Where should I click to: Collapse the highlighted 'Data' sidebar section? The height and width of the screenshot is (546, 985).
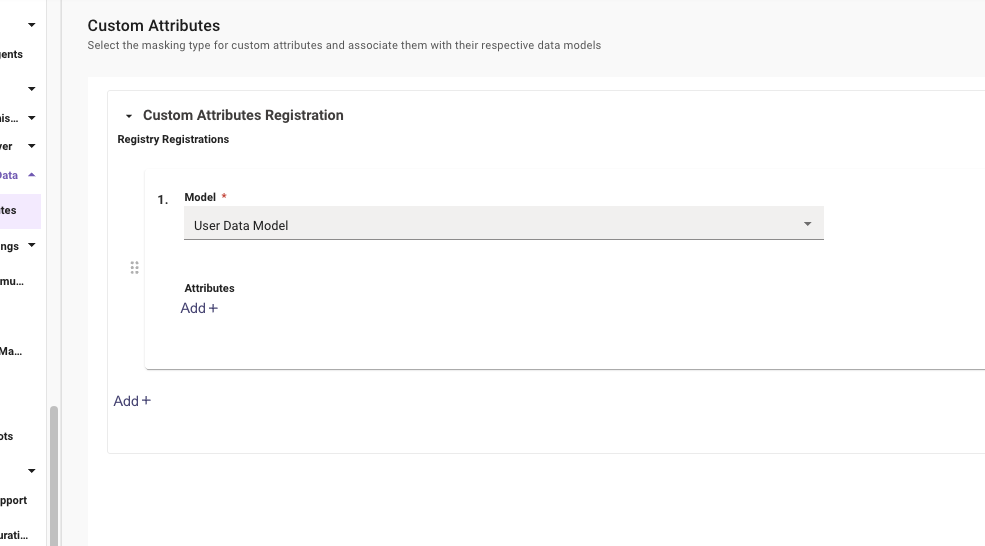point(32,175)
